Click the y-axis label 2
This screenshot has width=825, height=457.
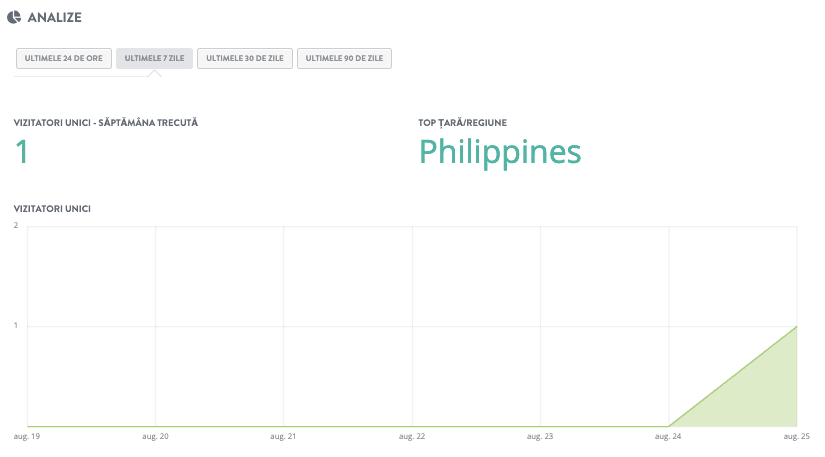tap(16, 225)
